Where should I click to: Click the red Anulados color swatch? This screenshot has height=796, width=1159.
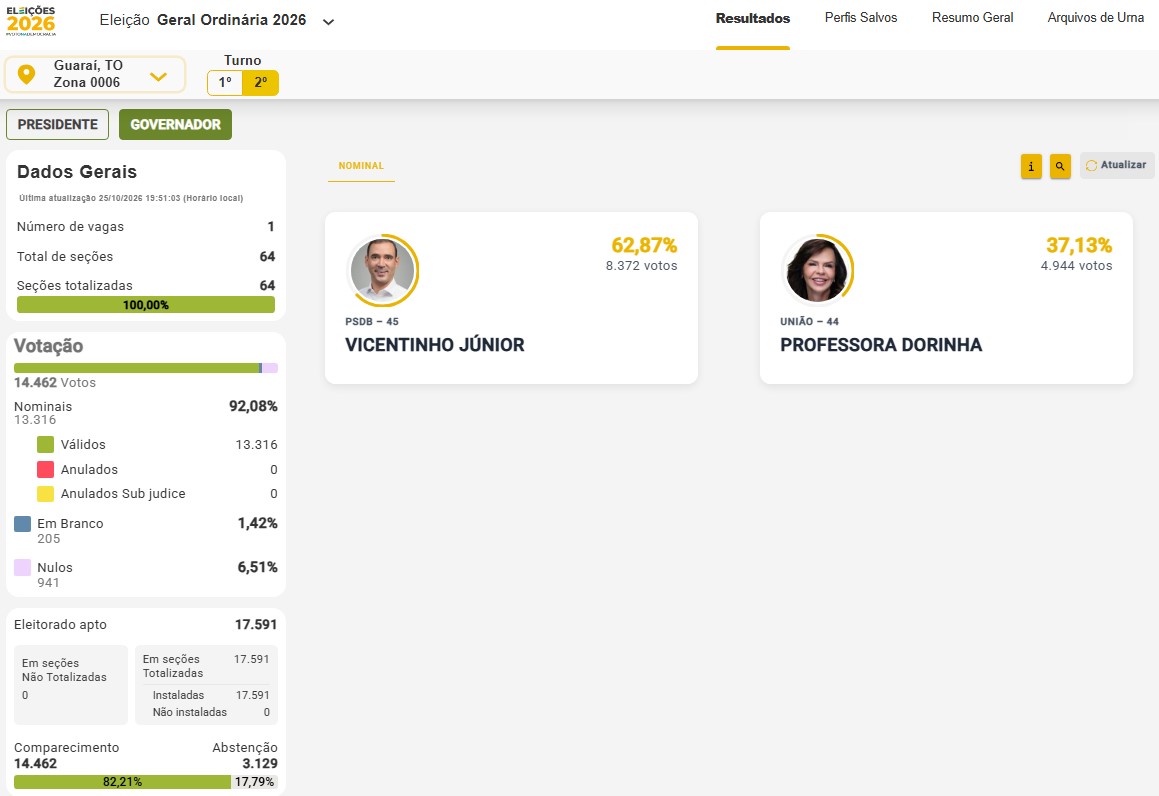45,469
